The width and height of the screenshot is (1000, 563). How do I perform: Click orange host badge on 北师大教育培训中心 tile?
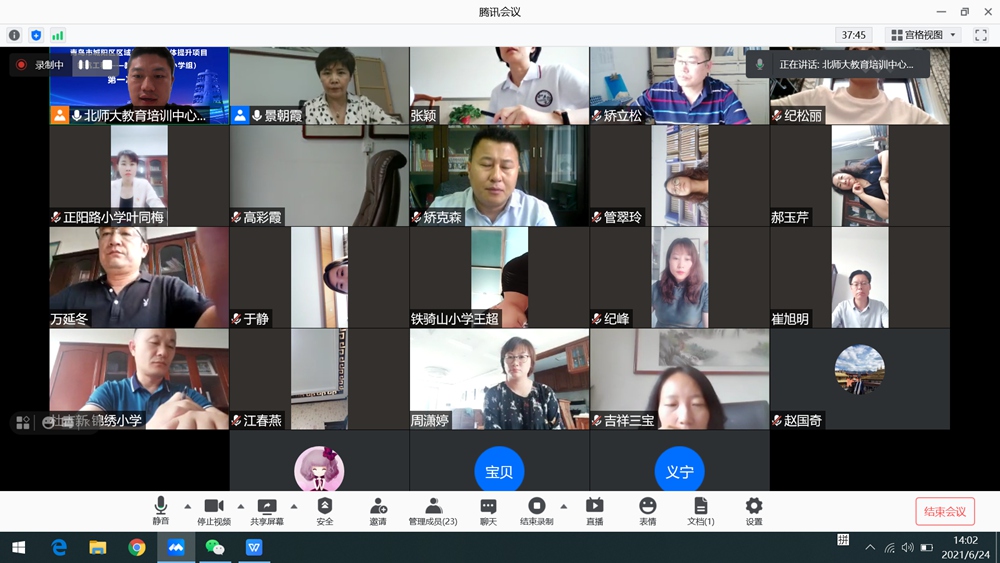[x=59, y=115]
